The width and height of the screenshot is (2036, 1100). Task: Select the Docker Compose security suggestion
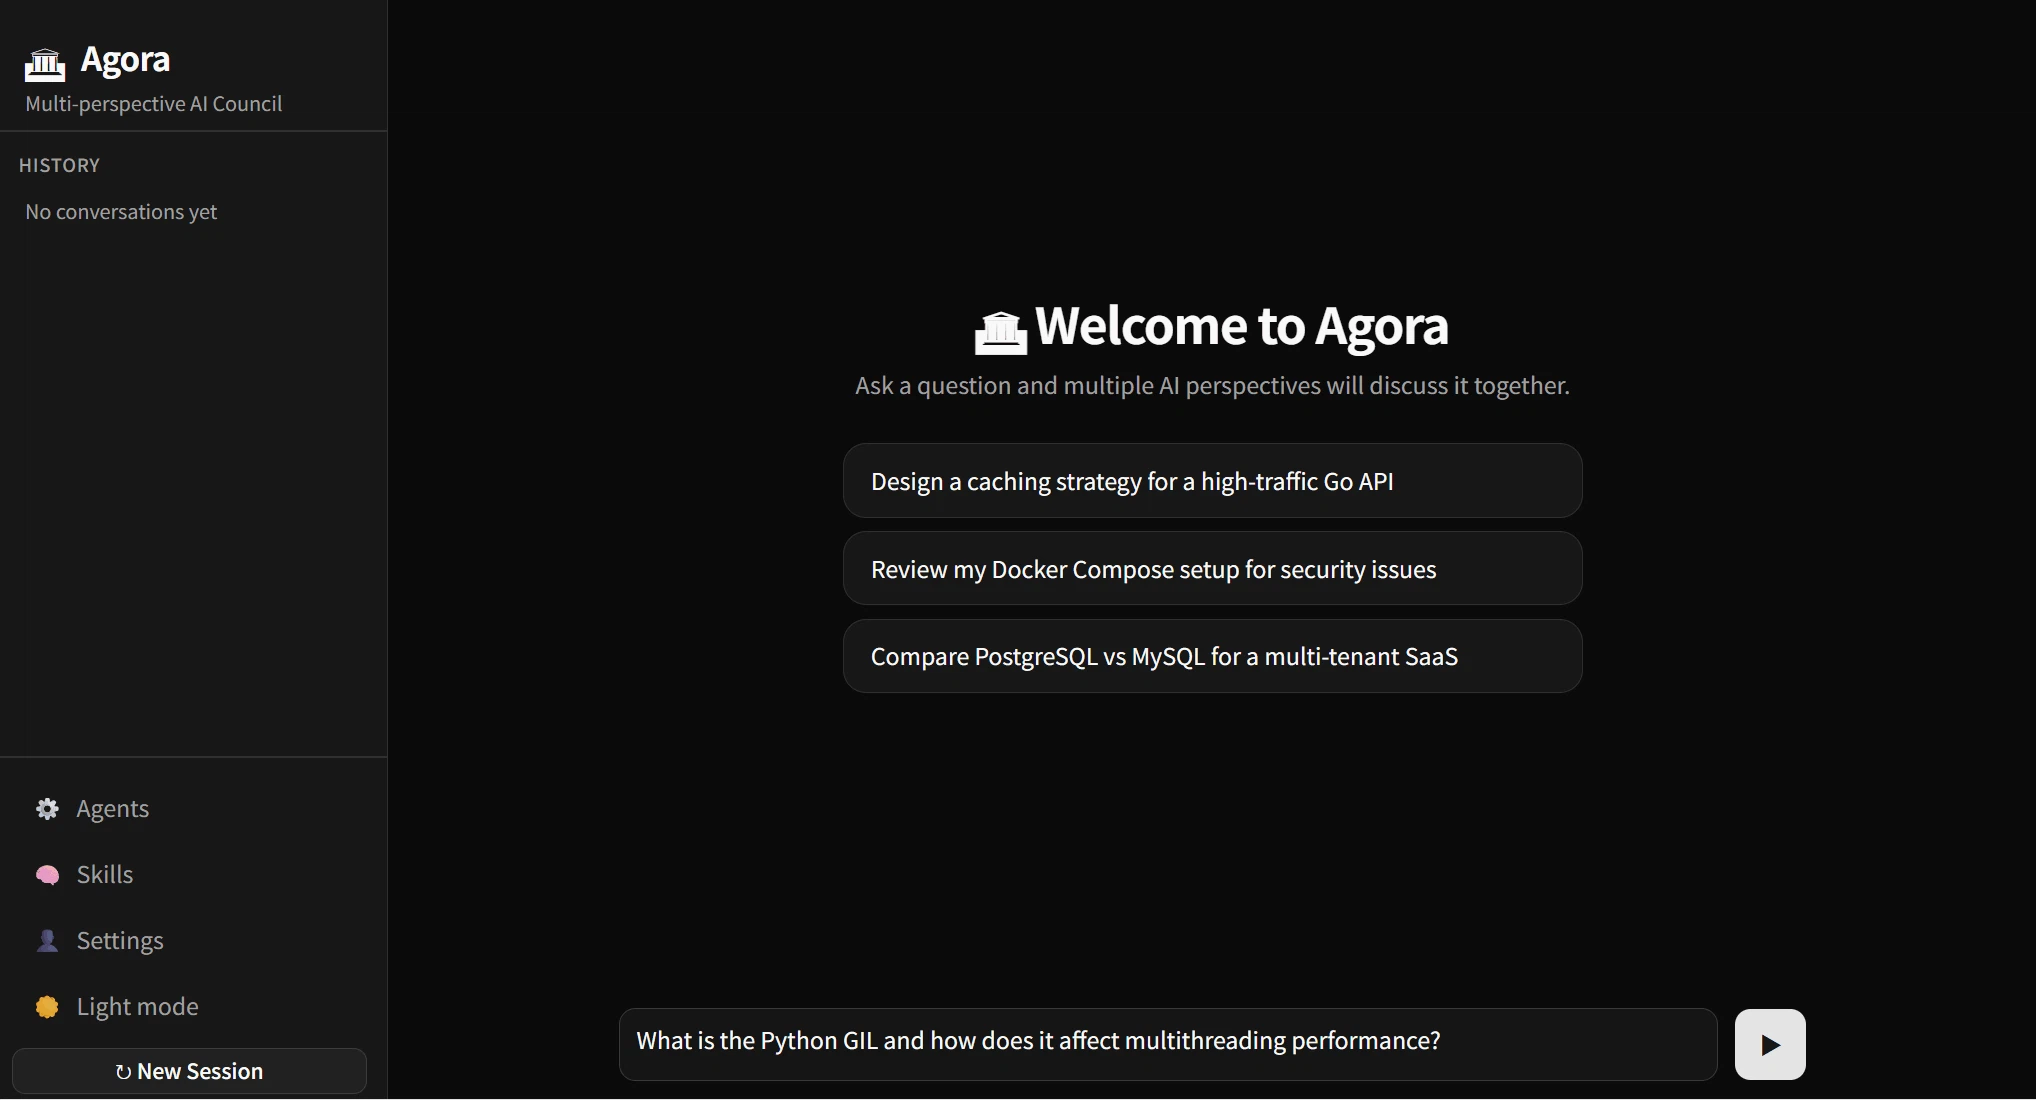1211,568
